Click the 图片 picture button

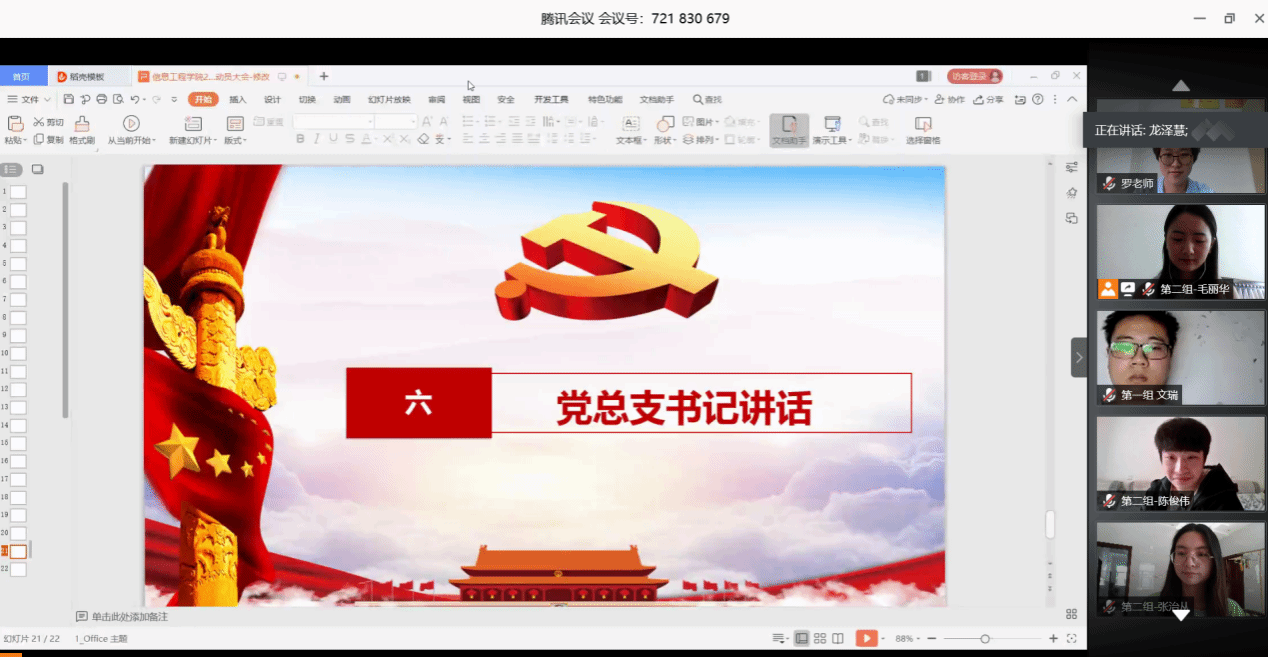[x=700, y=122]
